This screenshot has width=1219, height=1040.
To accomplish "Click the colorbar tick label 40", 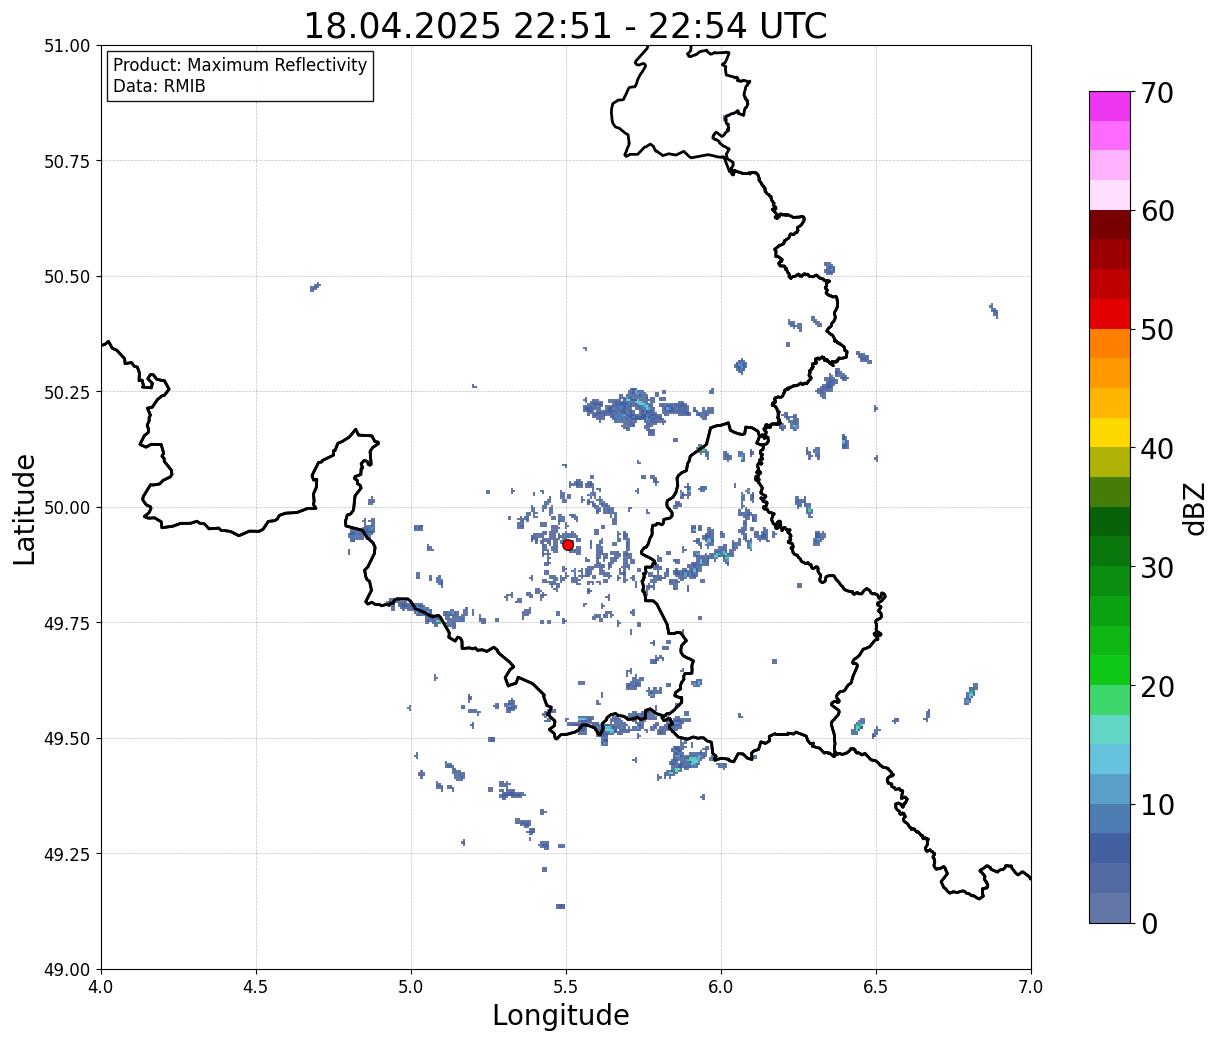I will (1157, 449).
